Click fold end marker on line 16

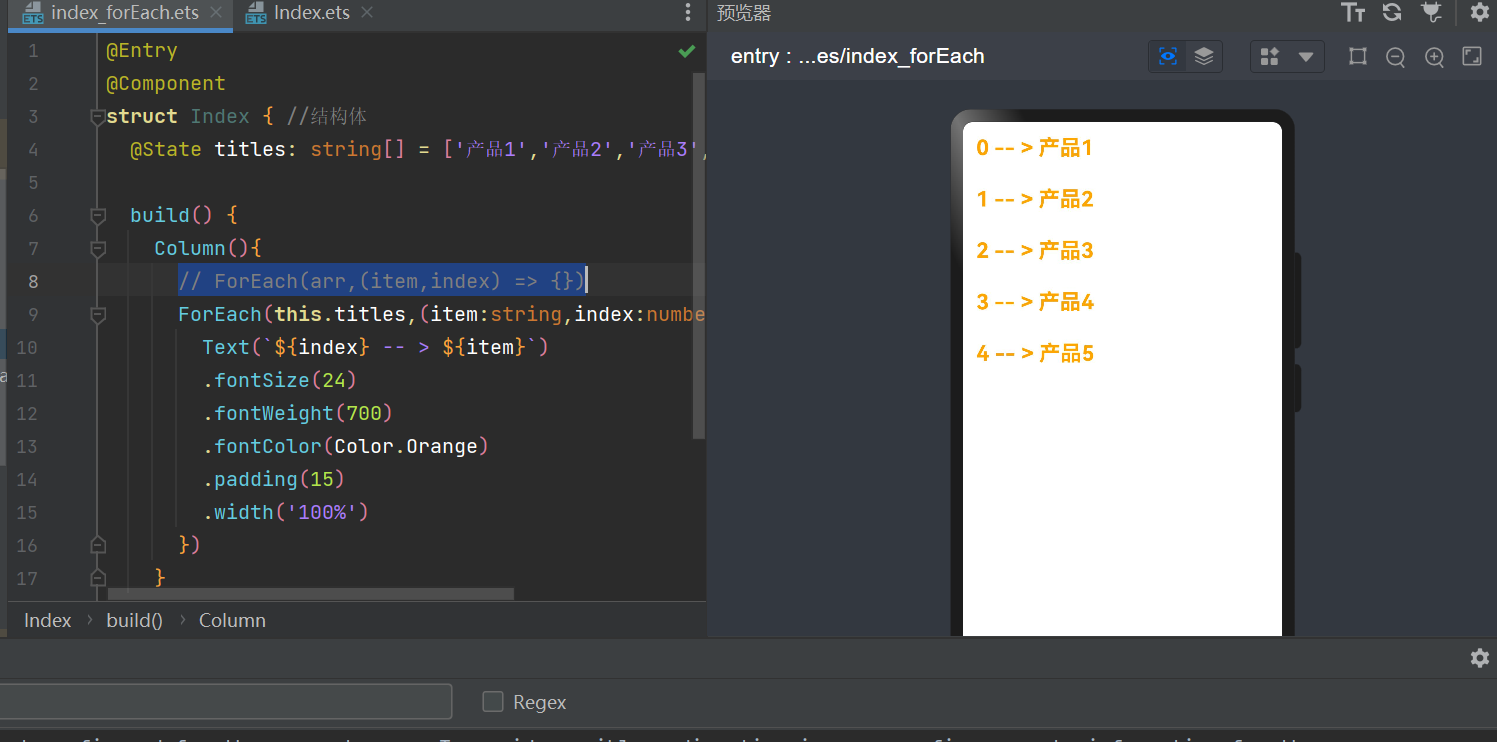tap(98, 545)
